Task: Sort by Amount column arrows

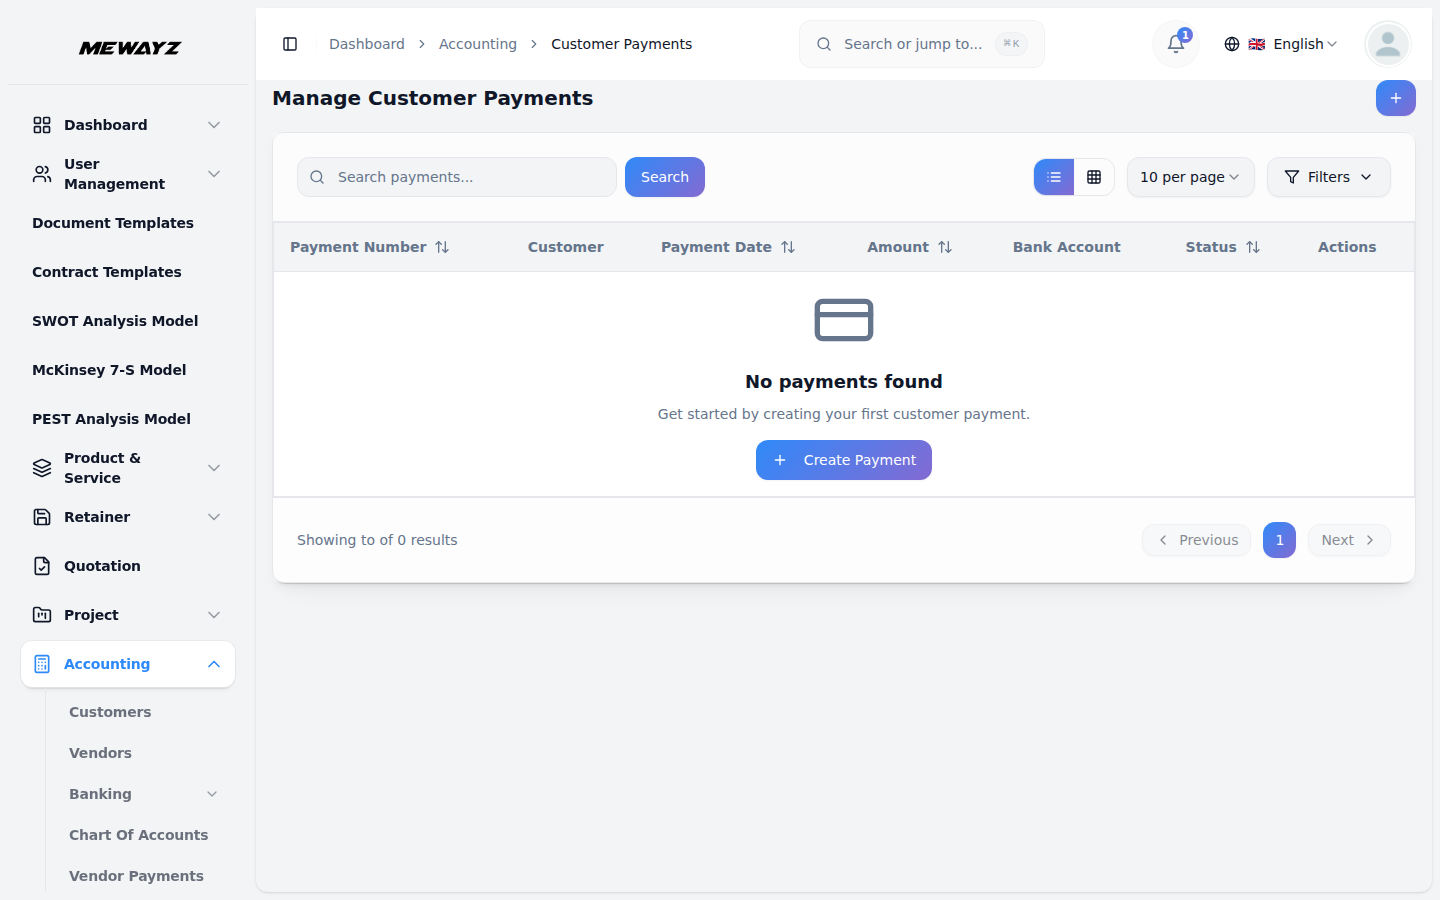Action: click(945, 247)
